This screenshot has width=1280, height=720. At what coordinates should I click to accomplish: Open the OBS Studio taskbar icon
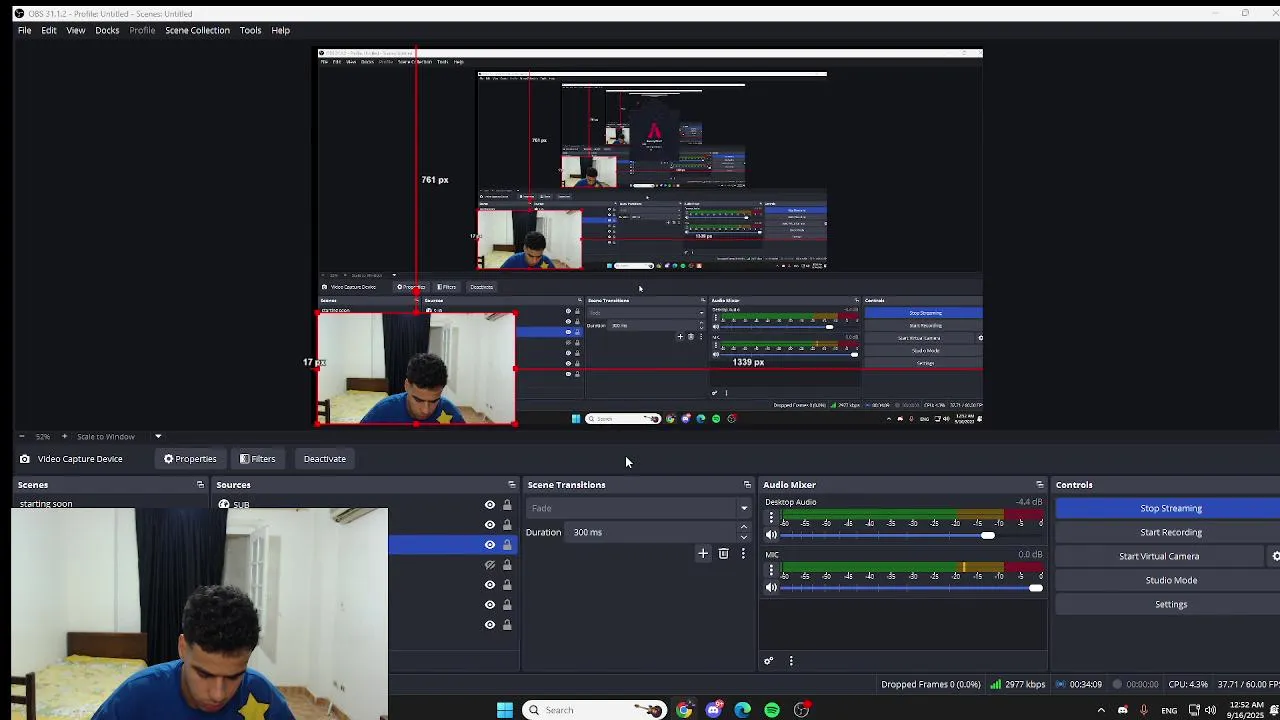pos(801,710)
